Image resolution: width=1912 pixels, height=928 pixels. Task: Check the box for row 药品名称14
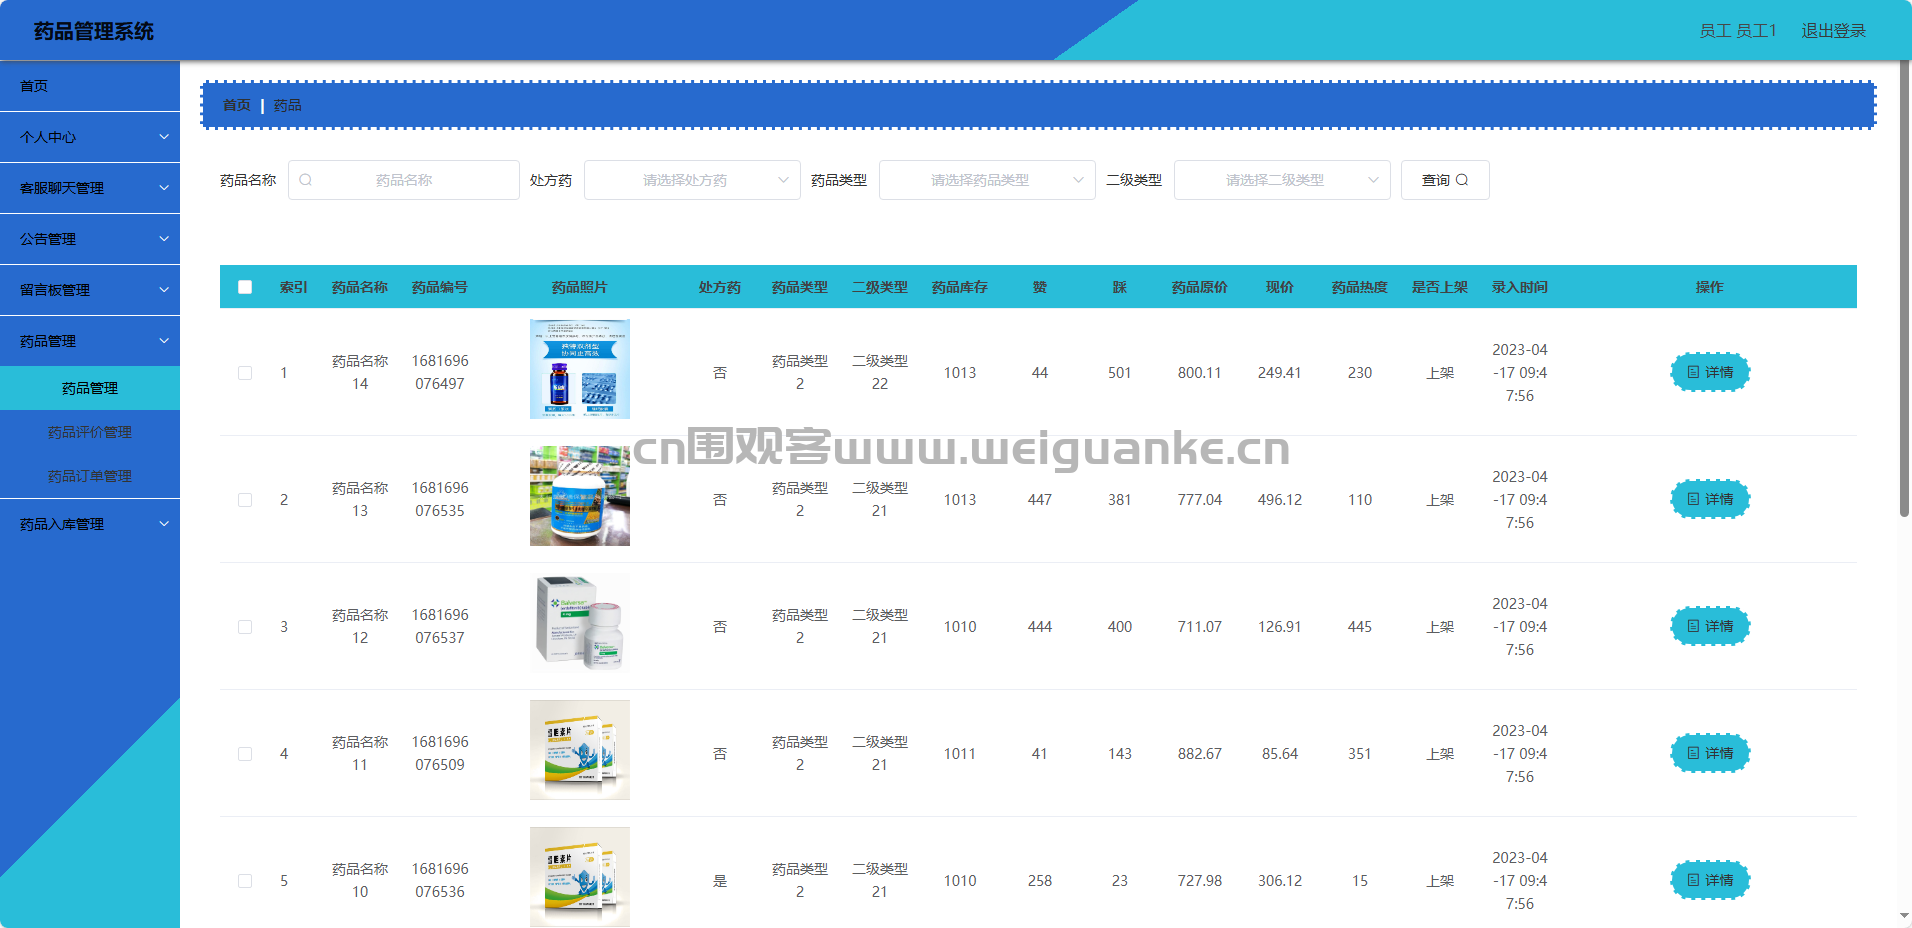(245, 373)
